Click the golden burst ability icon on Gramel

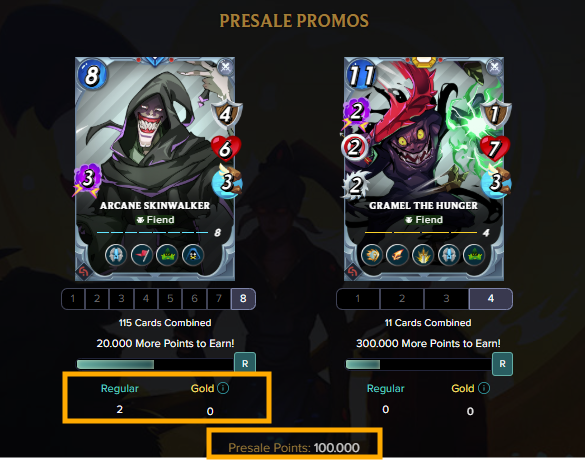pyautogui.click(x=423, y=255)
